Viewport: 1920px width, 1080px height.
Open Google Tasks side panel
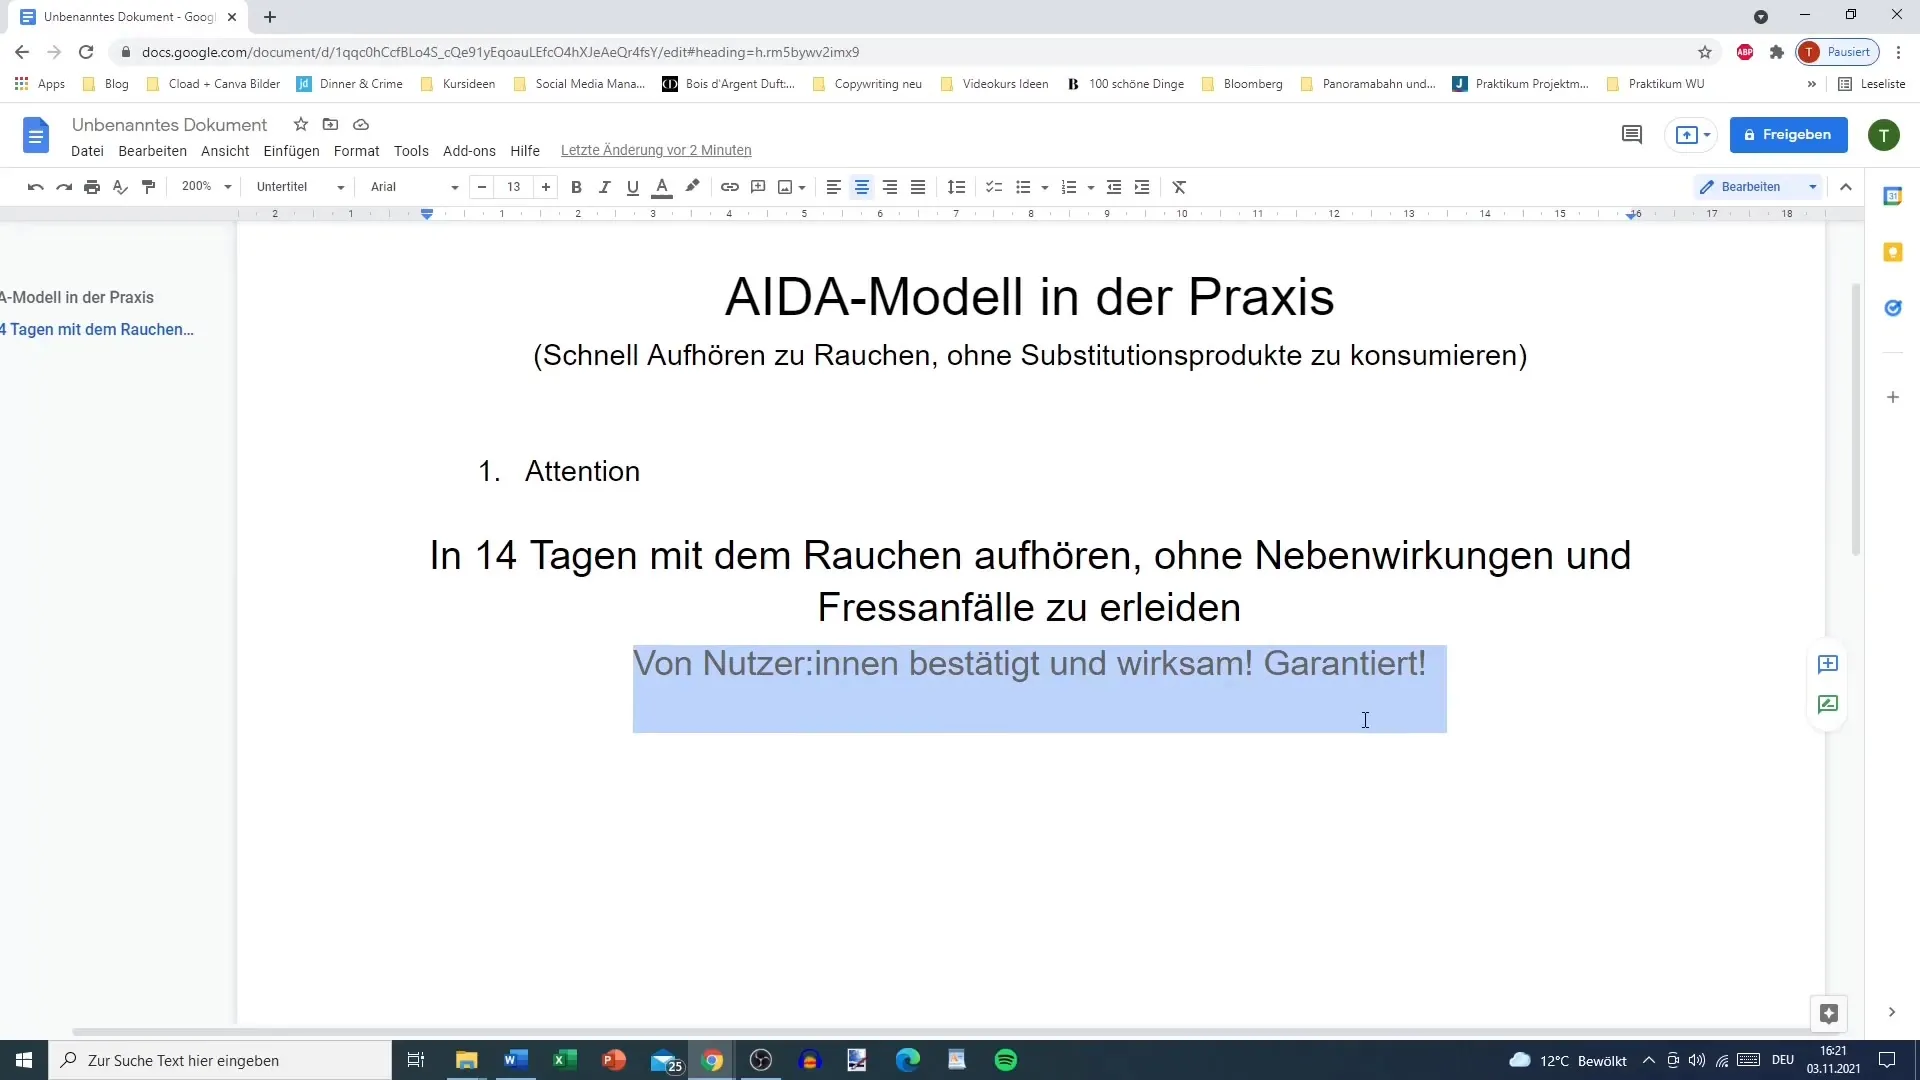pos(1893,308)
